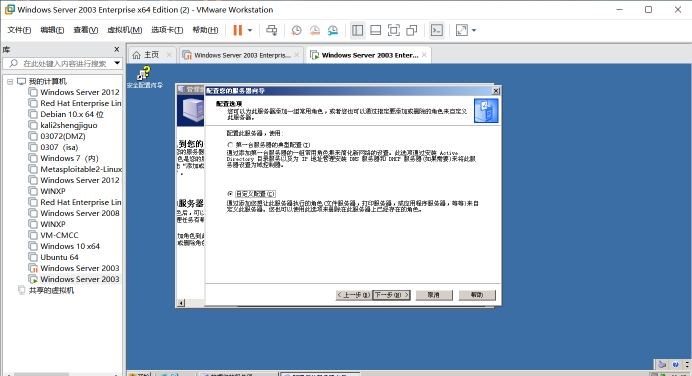
Task: Select VM-CMCC in library
Action: [59, 235]
